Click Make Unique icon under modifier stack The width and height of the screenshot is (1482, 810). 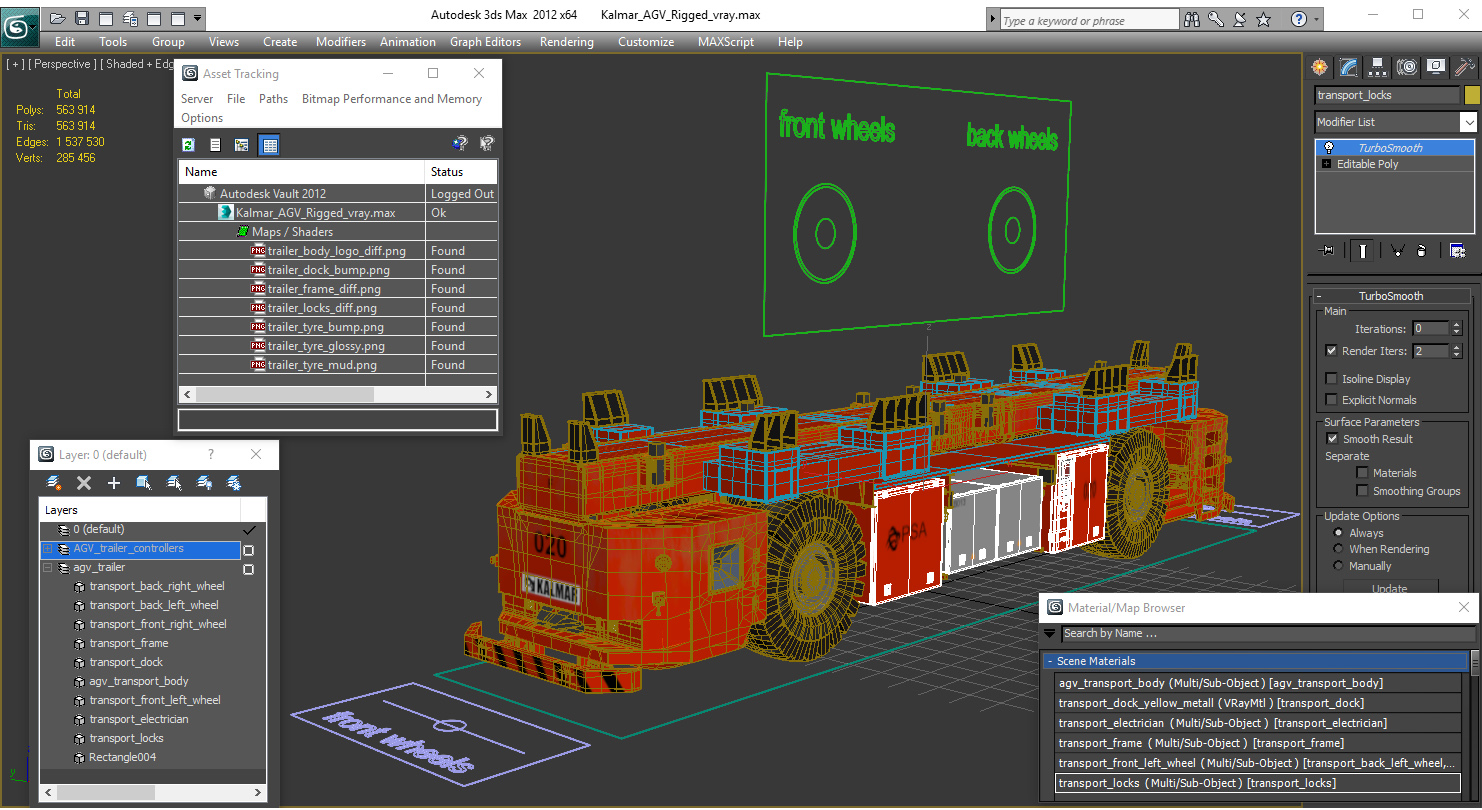[x=1397, y=251]
